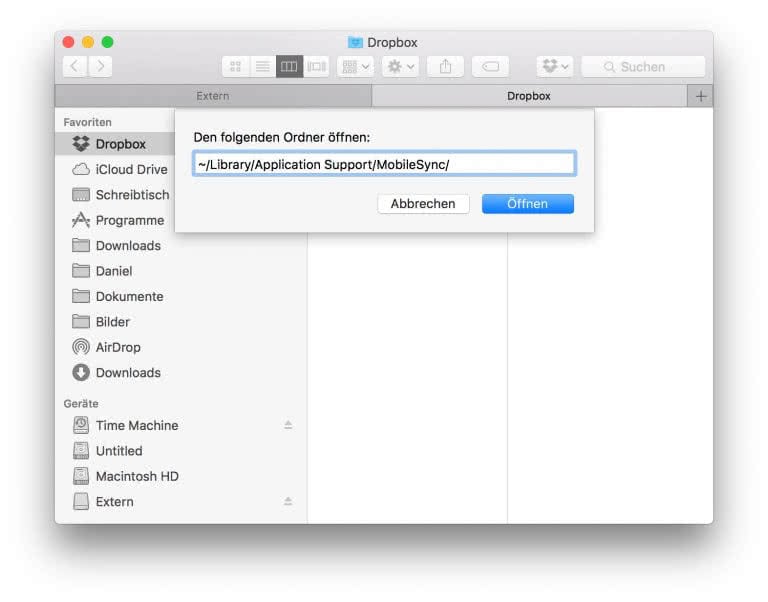Image resolution: width=768 pixels, height=602 pixels.
Task: Open the action gear menu
Action: point(400,67)
